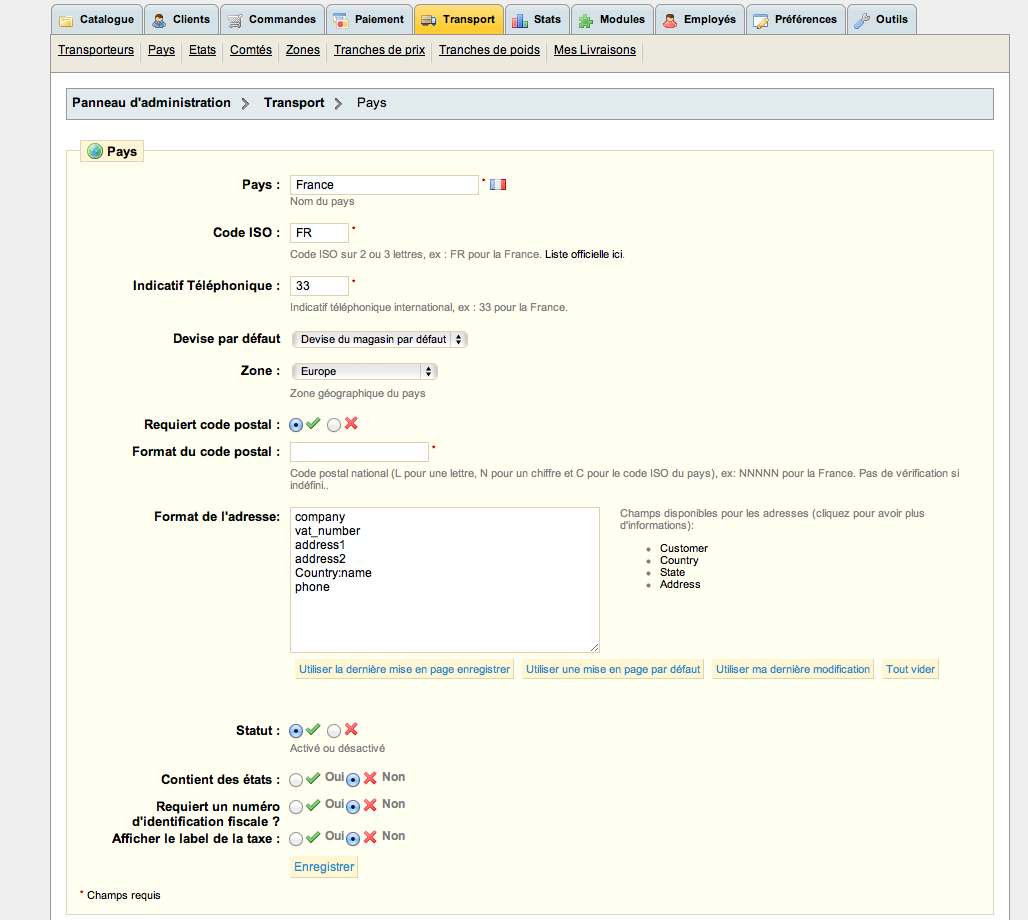Viewport: 1028px width, 920px height.
Task: Click the Paiement card icon
Action: [340, 21]
